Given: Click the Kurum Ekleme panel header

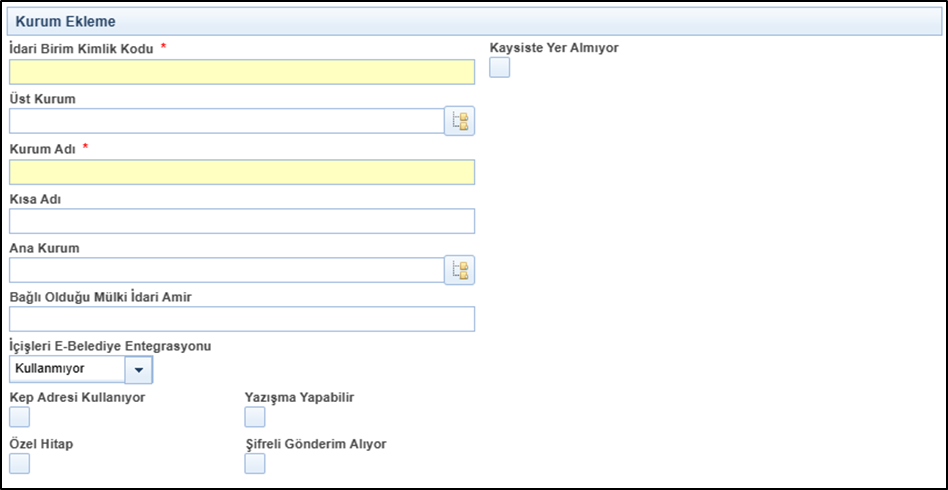Looking at the screenshot, I should point(474,21).
